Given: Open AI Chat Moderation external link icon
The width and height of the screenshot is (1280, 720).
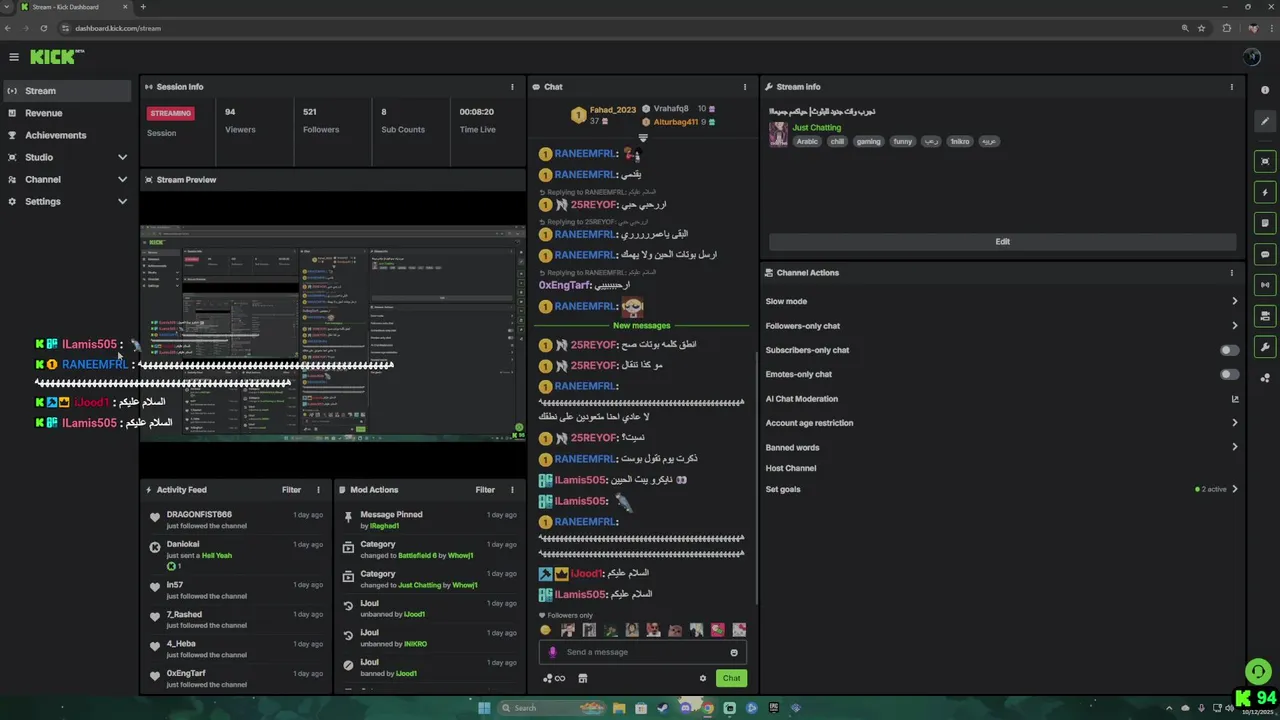Looking at the screenshot, I should [x=1235, y=399].
